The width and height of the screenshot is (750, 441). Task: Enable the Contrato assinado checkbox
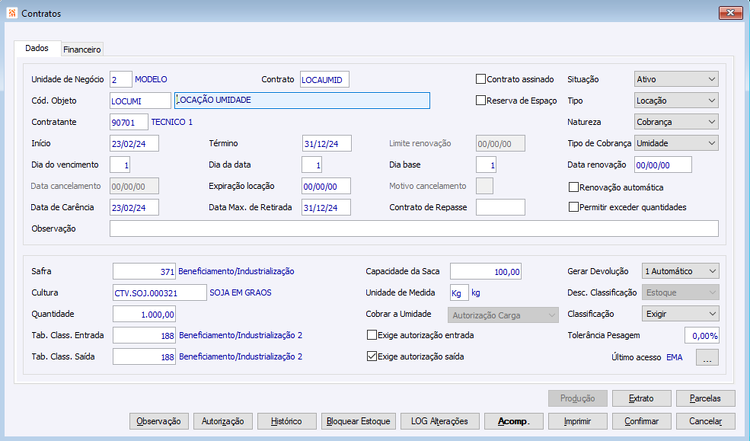[x=481, y=79]
